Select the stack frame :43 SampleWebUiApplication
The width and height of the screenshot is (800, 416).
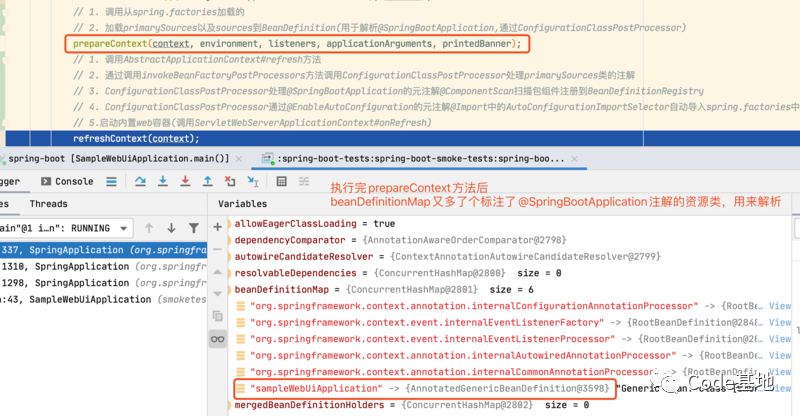pyautogui.click(x=104, y=299)
